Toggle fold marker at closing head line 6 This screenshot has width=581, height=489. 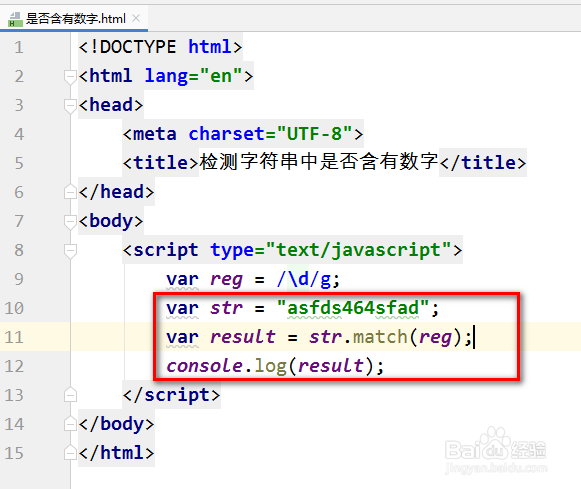point(70,192)
